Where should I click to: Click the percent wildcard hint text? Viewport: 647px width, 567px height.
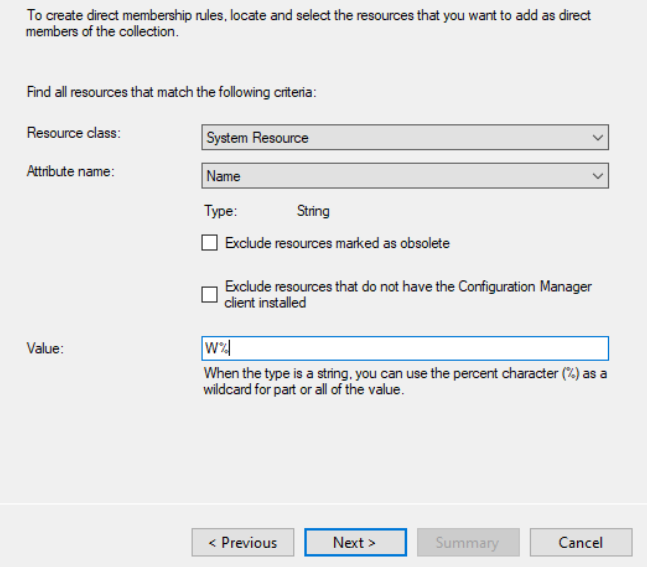pos(405,381)
